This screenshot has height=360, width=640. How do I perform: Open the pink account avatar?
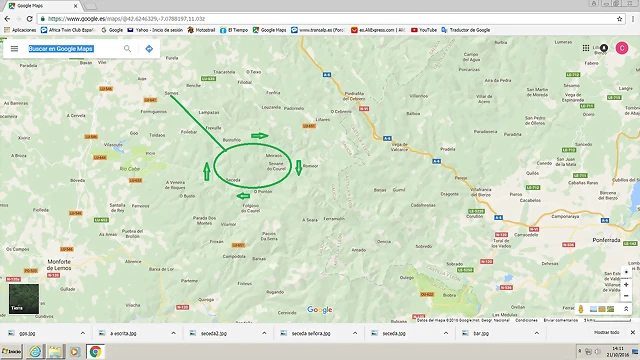622,48
